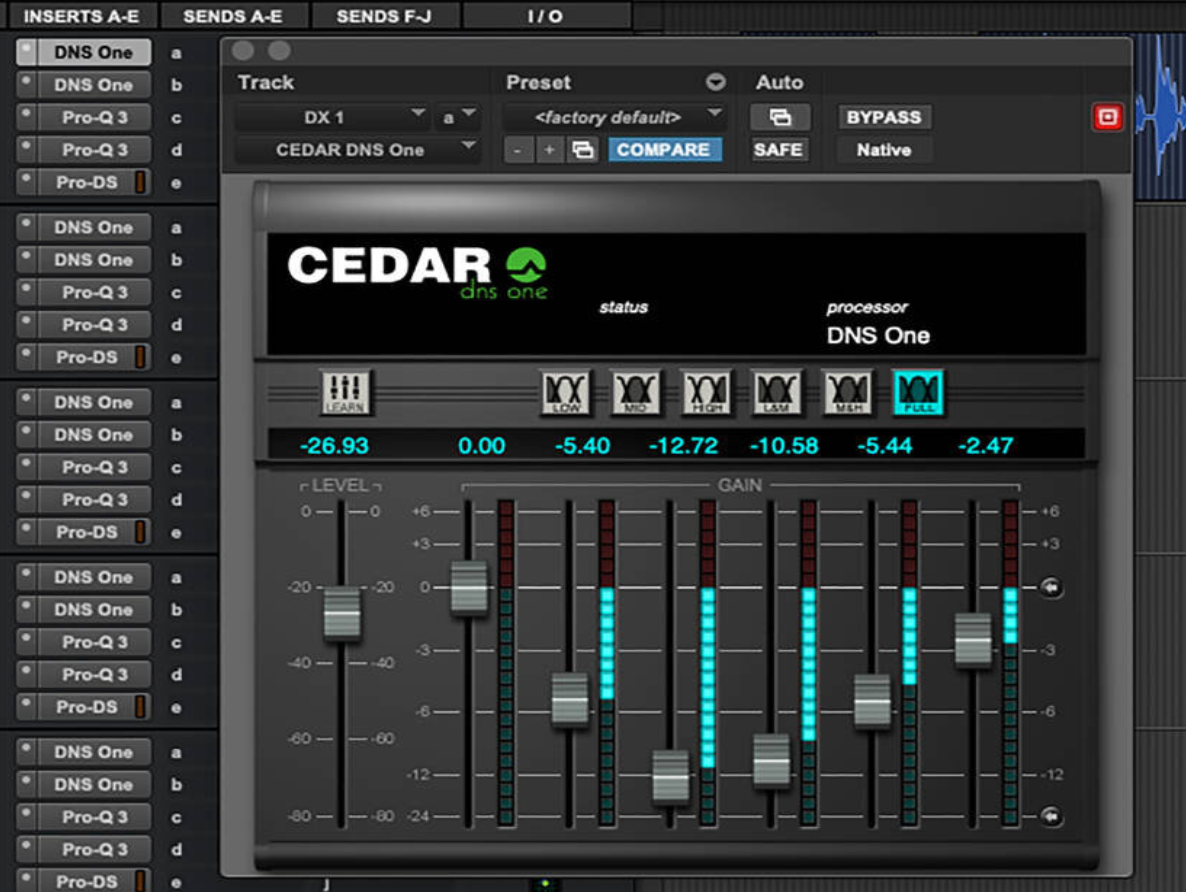Click the copy settings icon beside COMPARE
Image resolution: width=1186 pixels, height=892 pixels.
582,150
